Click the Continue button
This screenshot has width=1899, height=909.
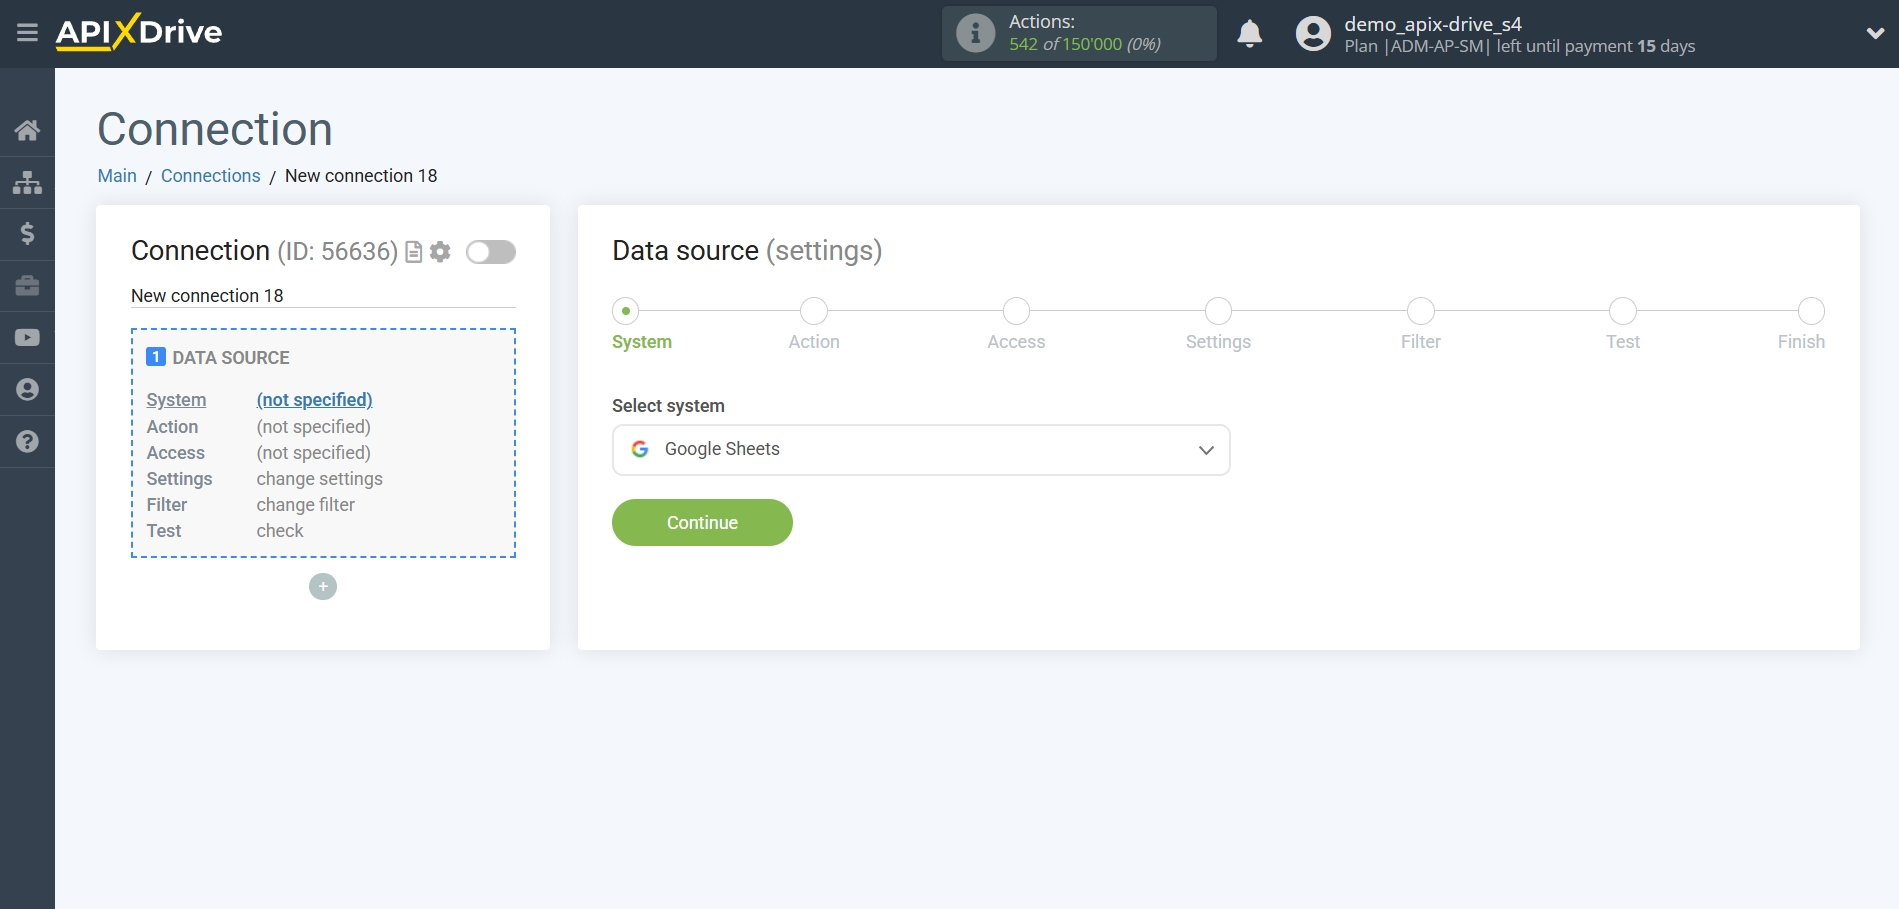coord(701,522)
